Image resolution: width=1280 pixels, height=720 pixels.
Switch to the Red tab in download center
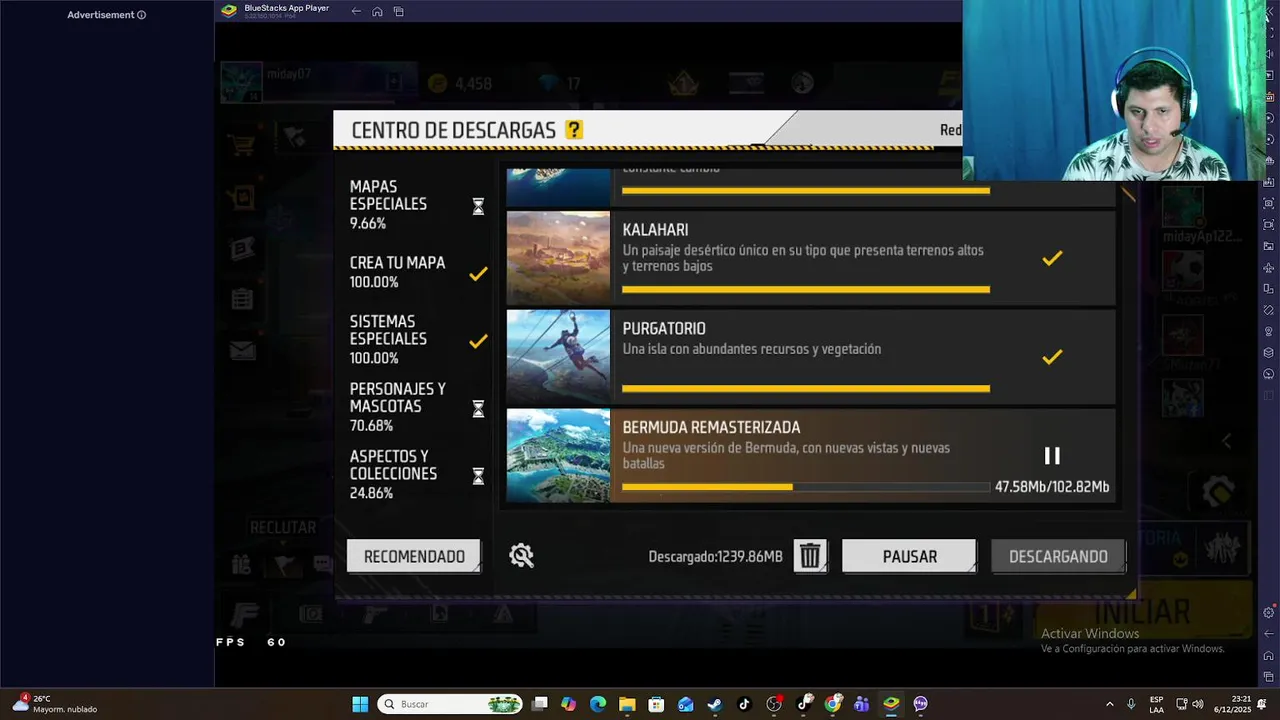pyautogui.click(x=950, y=130)
